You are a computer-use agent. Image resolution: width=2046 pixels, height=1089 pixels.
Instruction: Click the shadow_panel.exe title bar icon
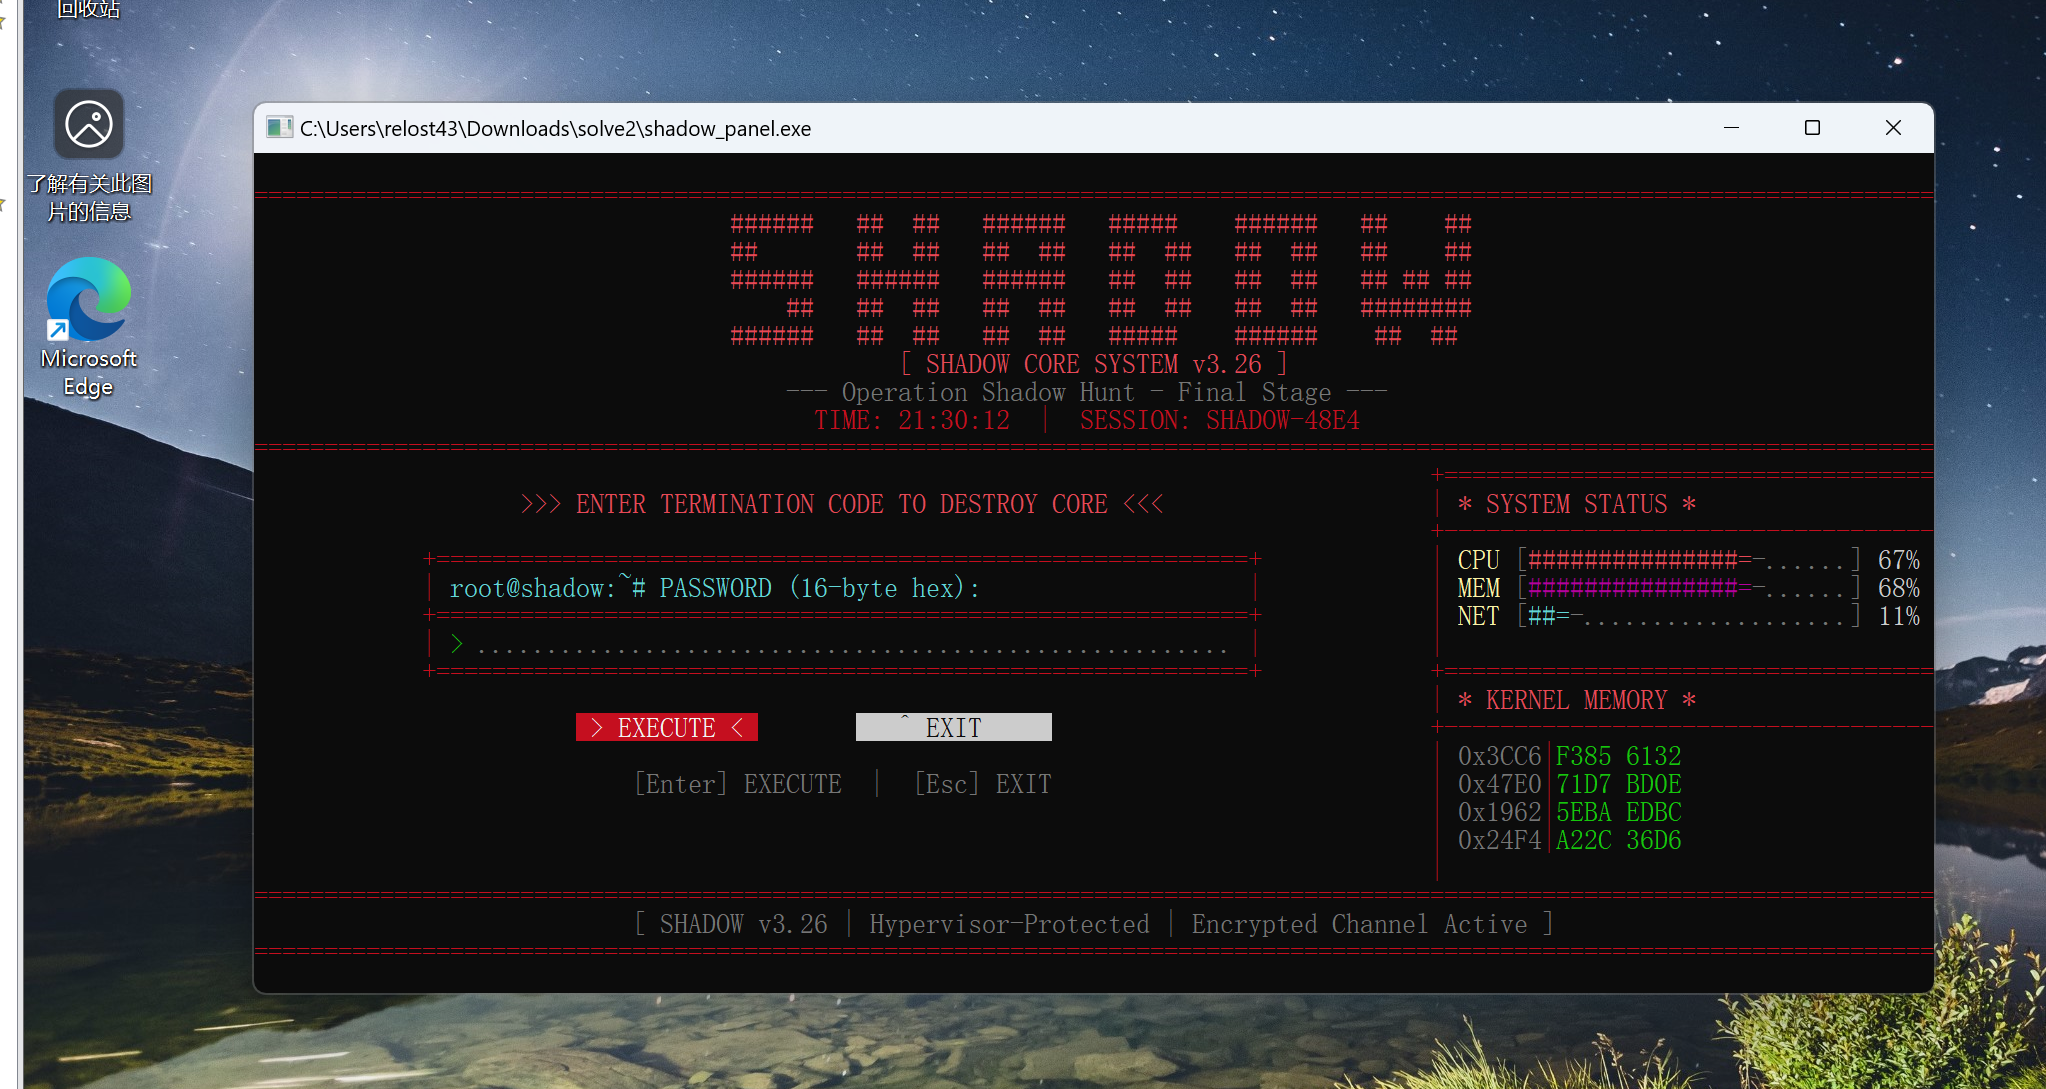279,128
